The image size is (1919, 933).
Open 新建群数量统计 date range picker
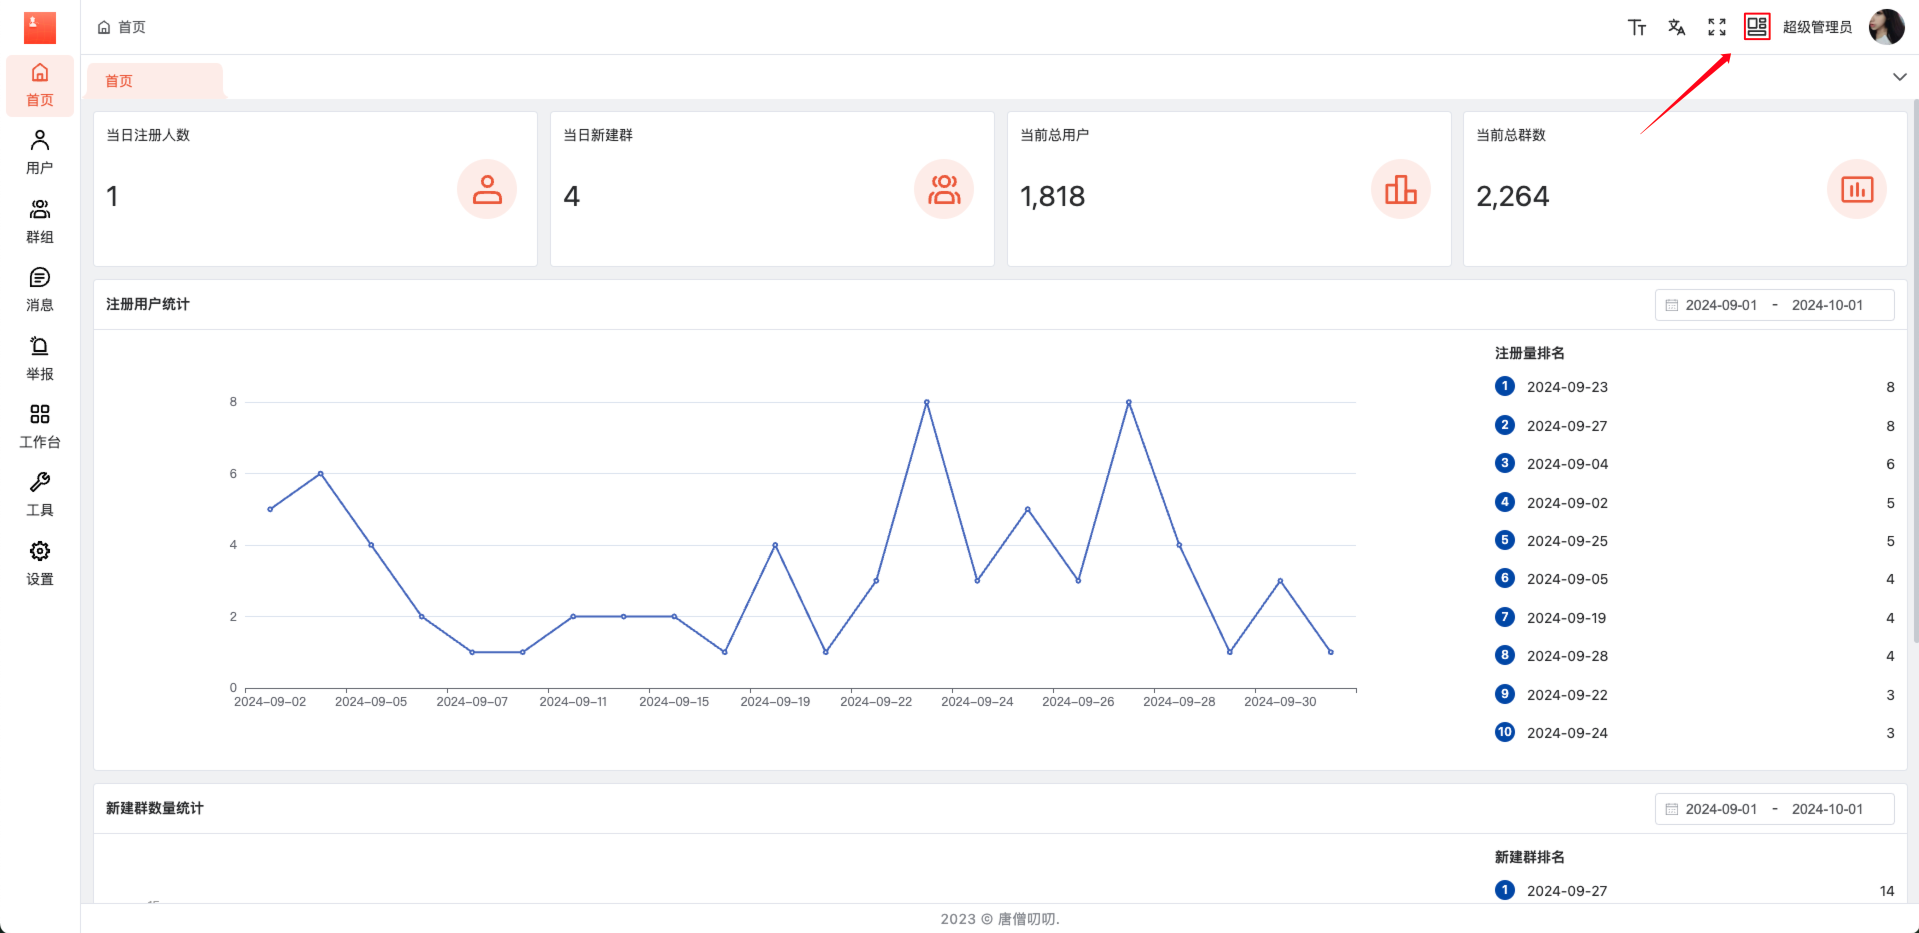(1774, 809)
